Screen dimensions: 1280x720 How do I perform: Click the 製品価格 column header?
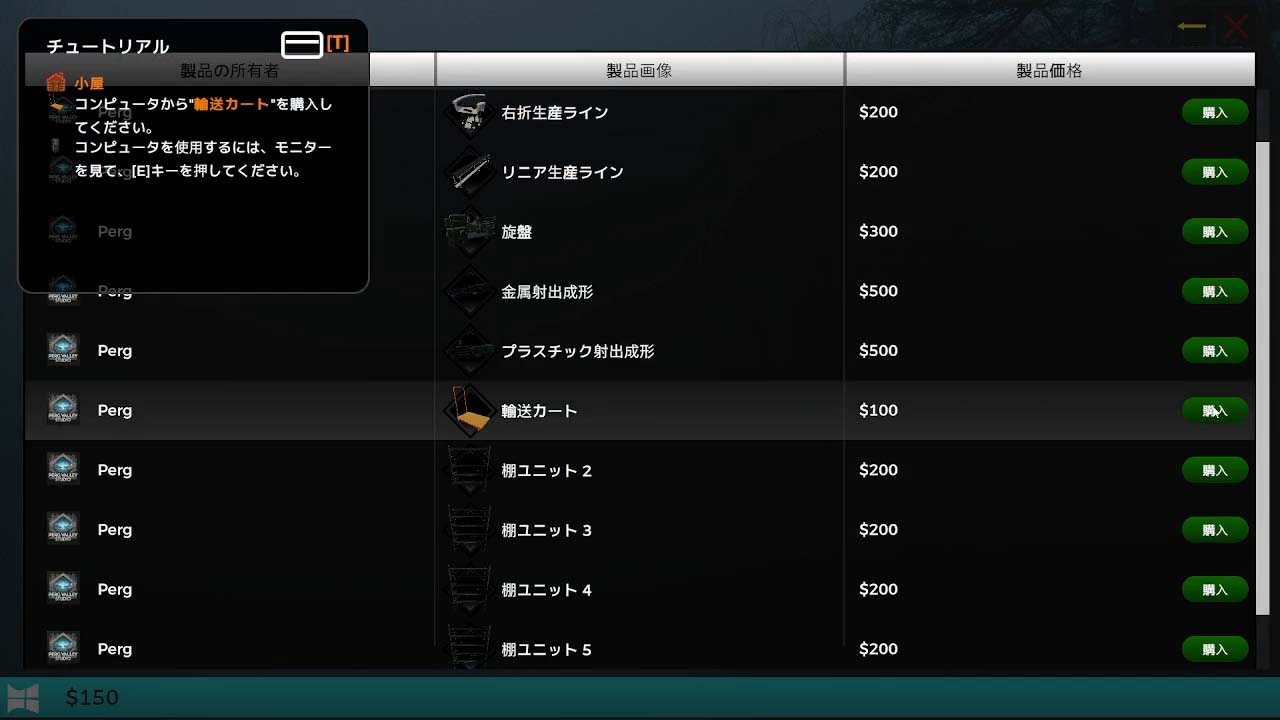pos(1049,70)
